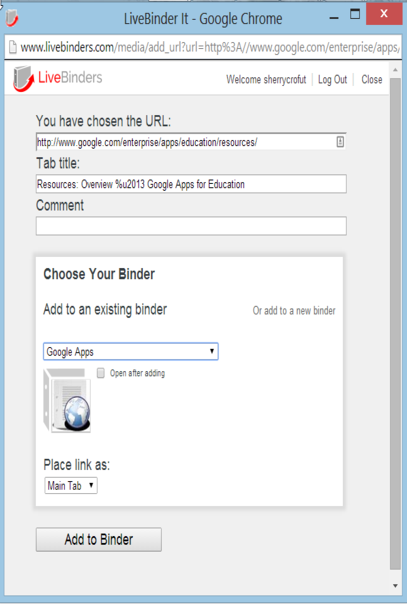
Task: Enable the Open after adding checkbox
Action: (x=100, y=373)
